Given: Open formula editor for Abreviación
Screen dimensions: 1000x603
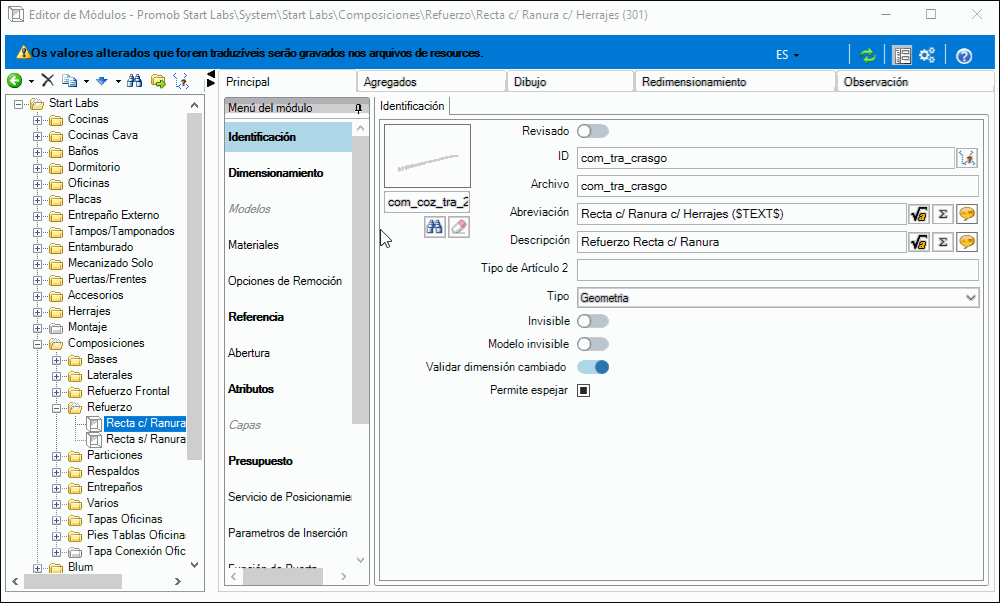Looking at the screenshot, I should [x=919, y=214].
